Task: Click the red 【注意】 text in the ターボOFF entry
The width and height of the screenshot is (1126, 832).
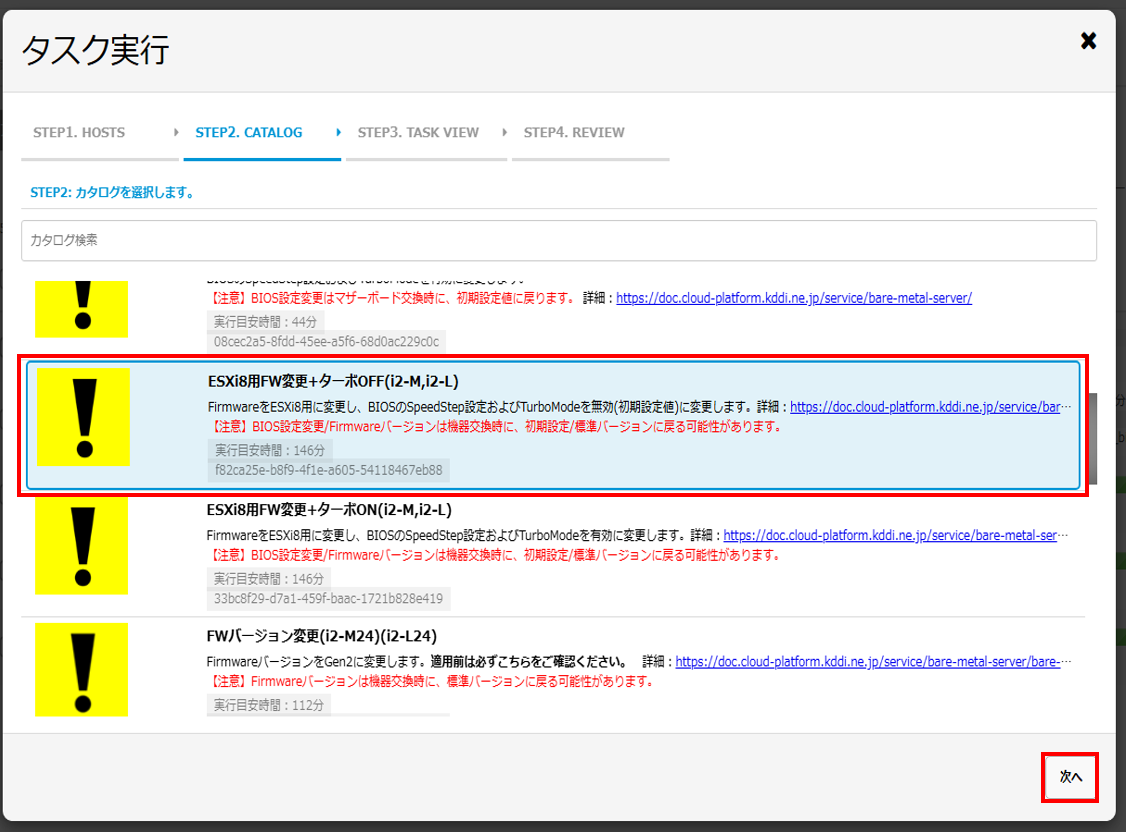Action: [495, 426]
